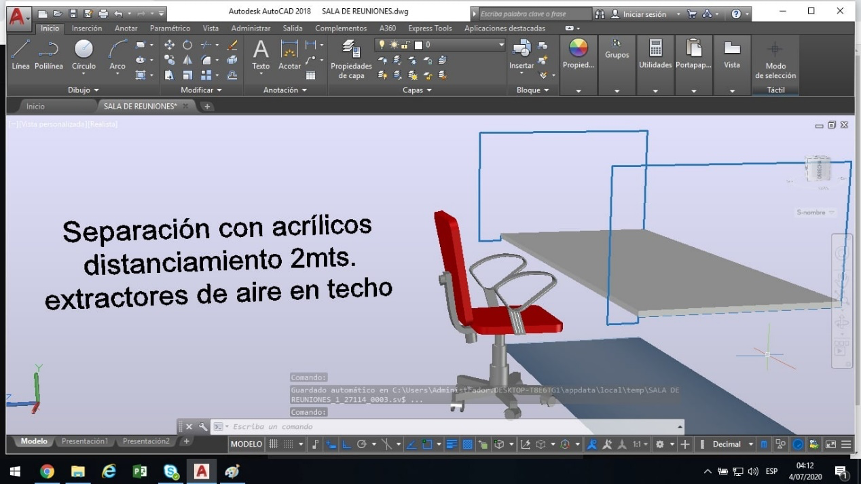This screenshot has height=485, width=862.
Task: Toggle MODELO space button in status bar
Action: click(246, 444)
